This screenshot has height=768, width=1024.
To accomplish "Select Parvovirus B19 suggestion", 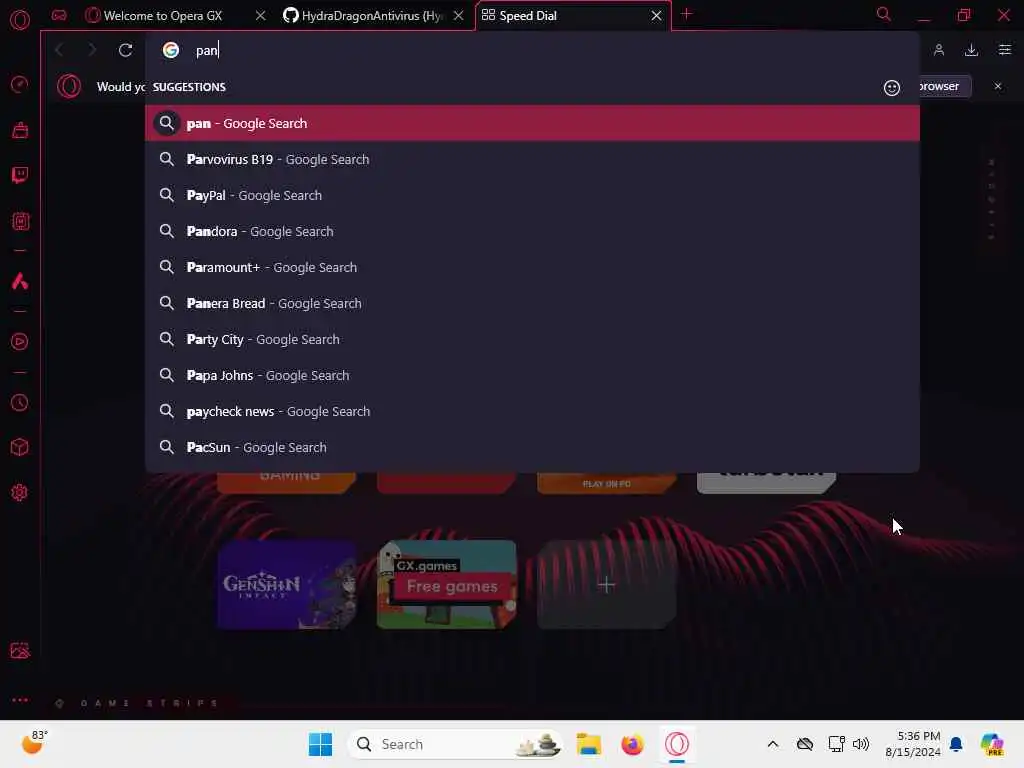I will point(532,159).
